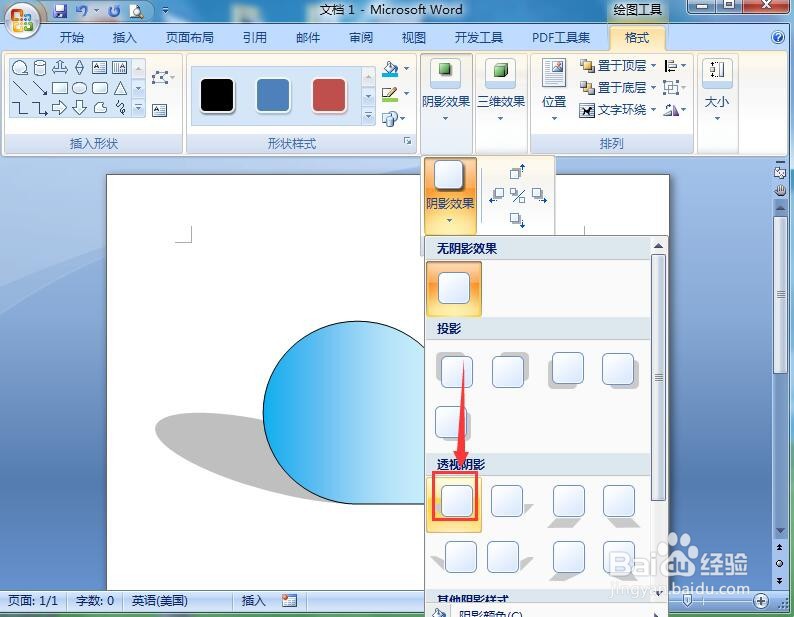This screenshot has height=617, width=794.
Task: Click the Office button logo
Action: pyautogui.click(x=21, y=20)
